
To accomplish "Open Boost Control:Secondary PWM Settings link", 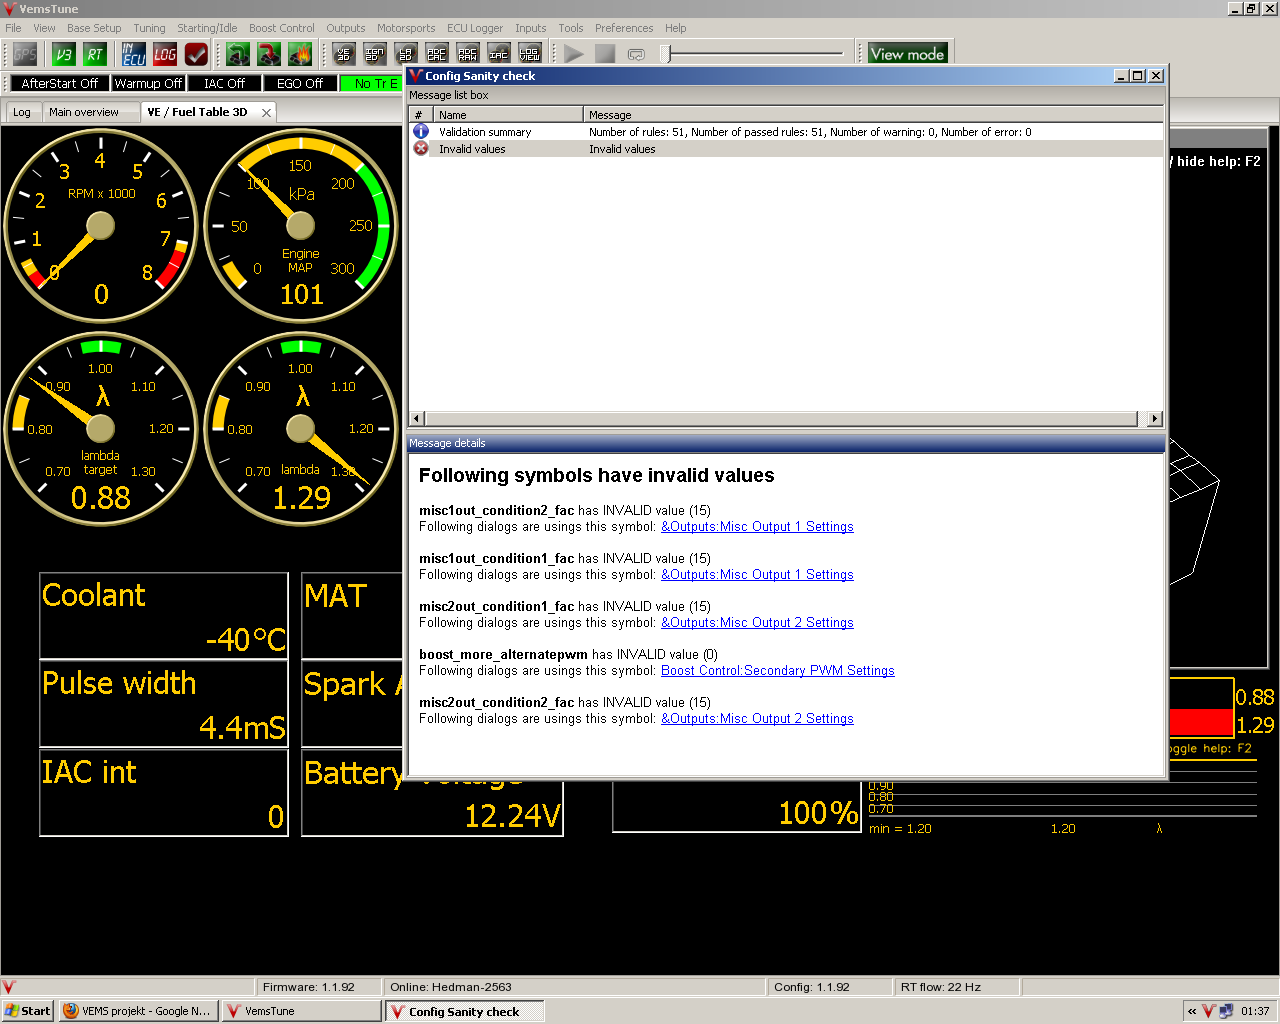I will (x=778, y=671).
